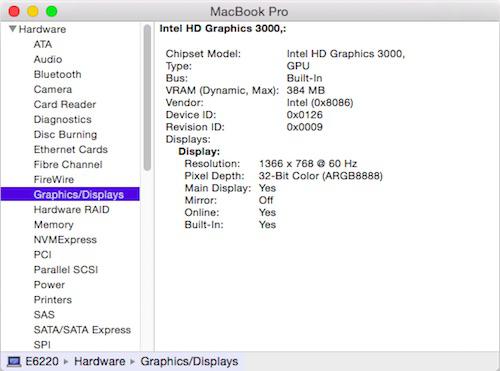Click the 'Online:' label

pos(202,212)
